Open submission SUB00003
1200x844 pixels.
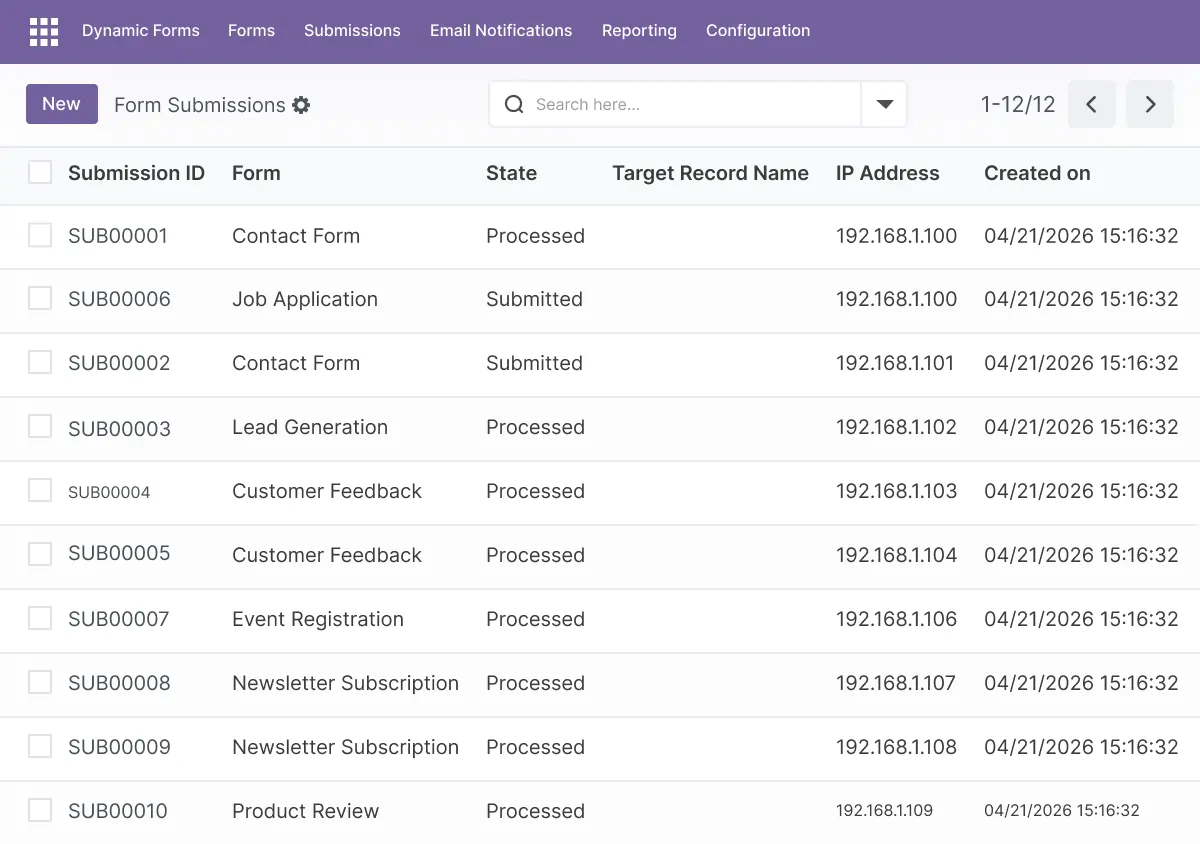click(119, 429)
